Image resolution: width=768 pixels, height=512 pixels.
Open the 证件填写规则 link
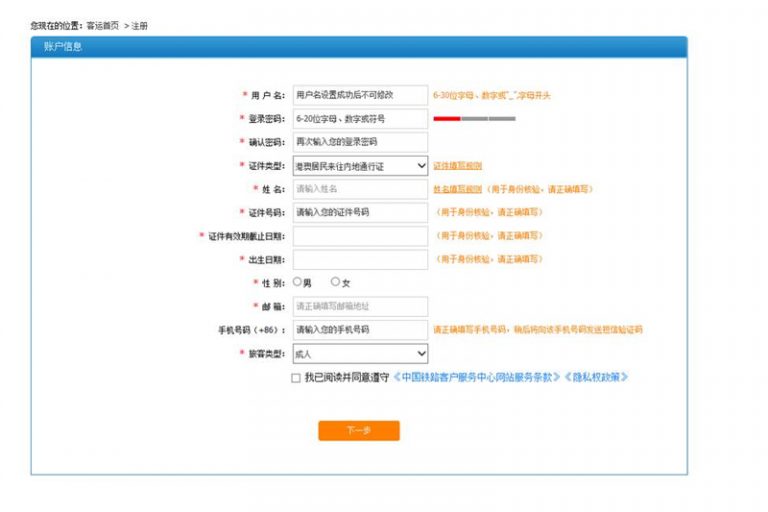click(458, 166)
